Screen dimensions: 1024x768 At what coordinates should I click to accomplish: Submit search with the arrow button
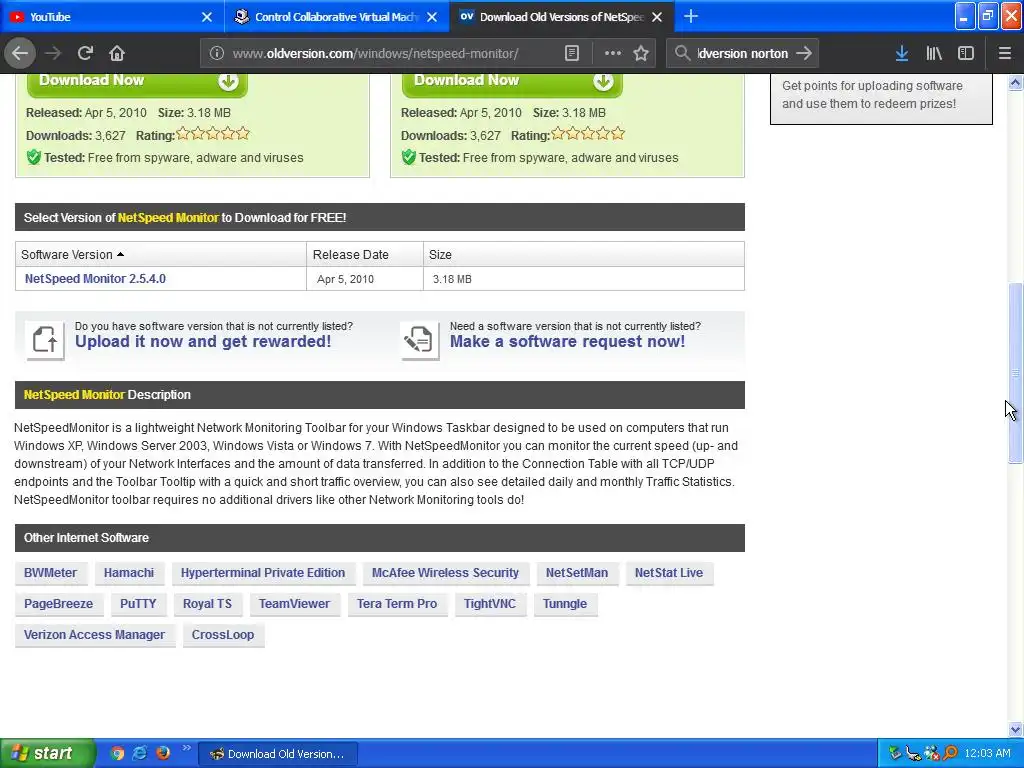tap(804, 53)
